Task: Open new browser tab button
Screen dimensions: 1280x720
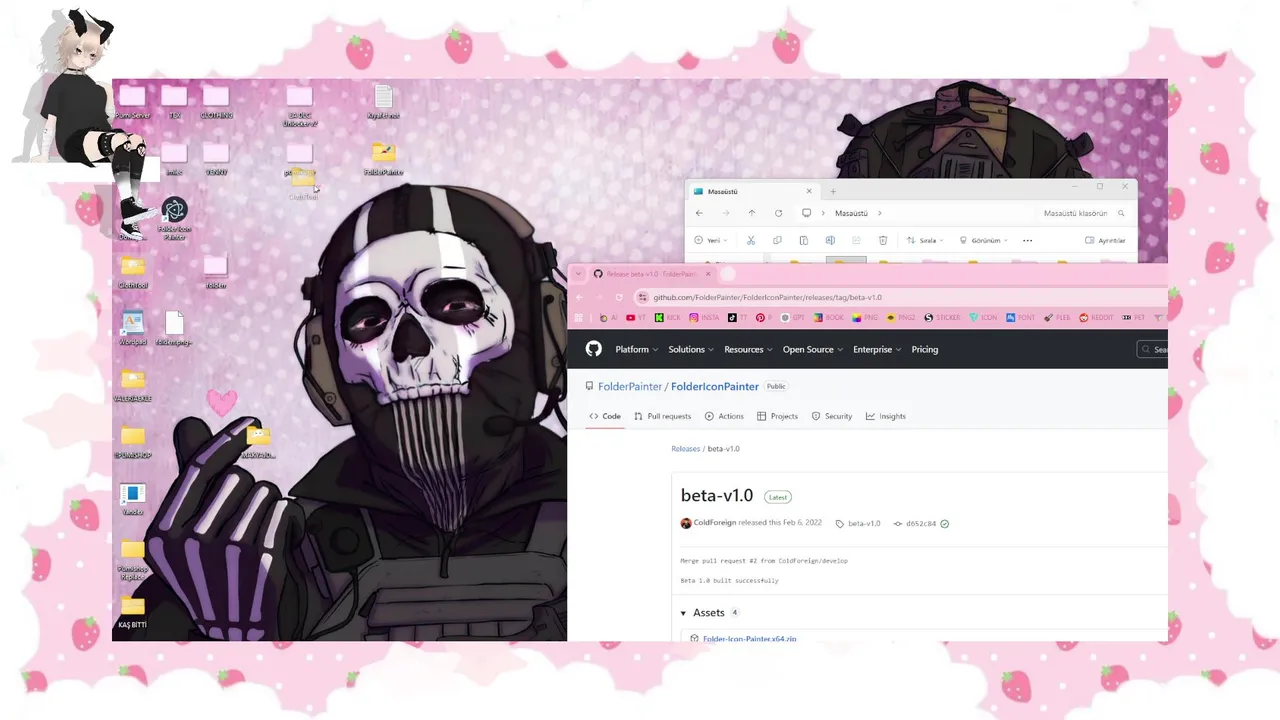Action: pos(728,274)
